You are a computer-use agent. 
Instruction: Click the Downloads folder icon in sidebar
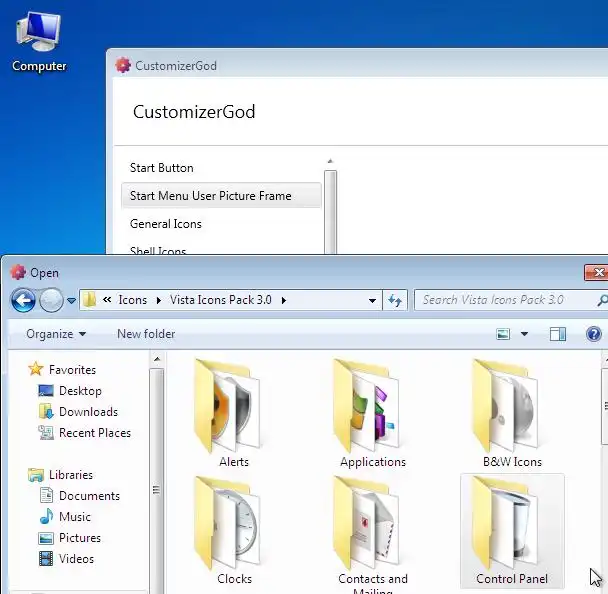point(46,411)
